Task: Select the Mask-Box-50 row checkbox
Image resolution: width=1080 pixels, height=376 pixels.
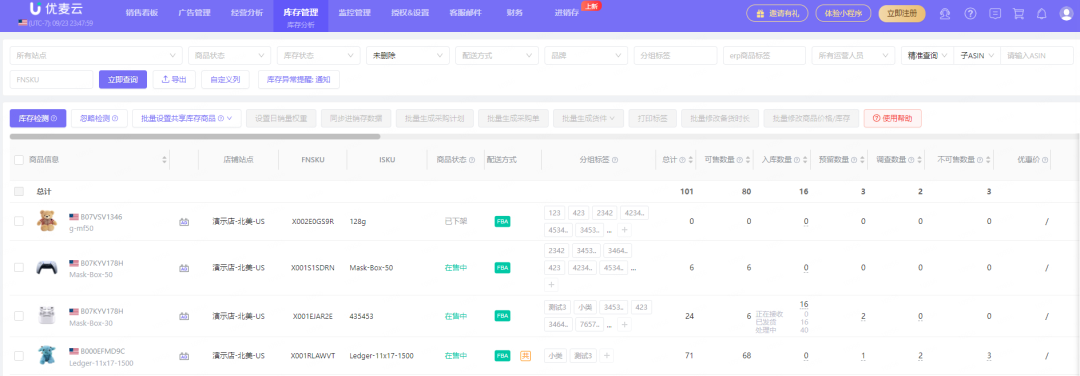Action: [19, 267]
